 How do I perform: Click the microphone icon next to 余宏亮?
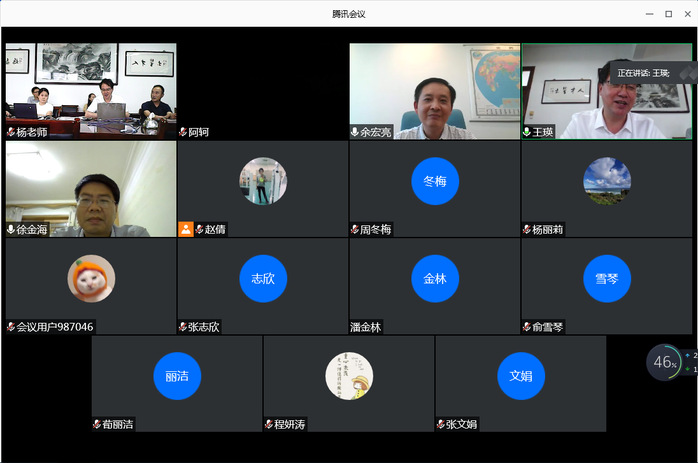pyautogui.click(x=355, y=132)
